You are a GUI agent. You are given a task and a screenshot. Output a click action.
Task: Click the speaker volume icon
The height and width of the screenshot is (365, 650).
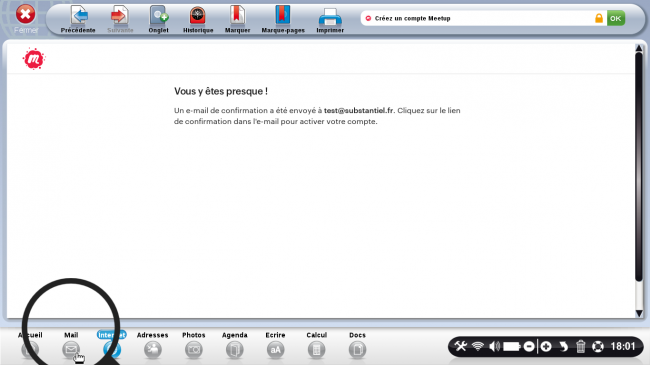(x=495, y=346)
